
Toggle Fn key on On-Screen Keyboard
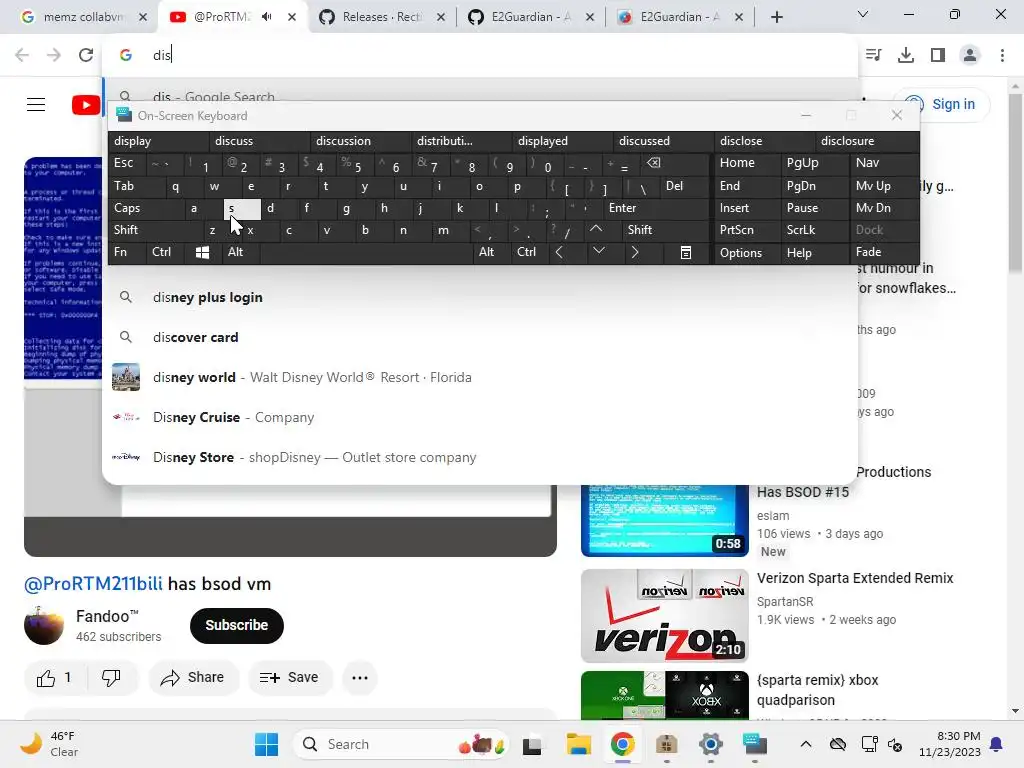(x=127, y=252)
